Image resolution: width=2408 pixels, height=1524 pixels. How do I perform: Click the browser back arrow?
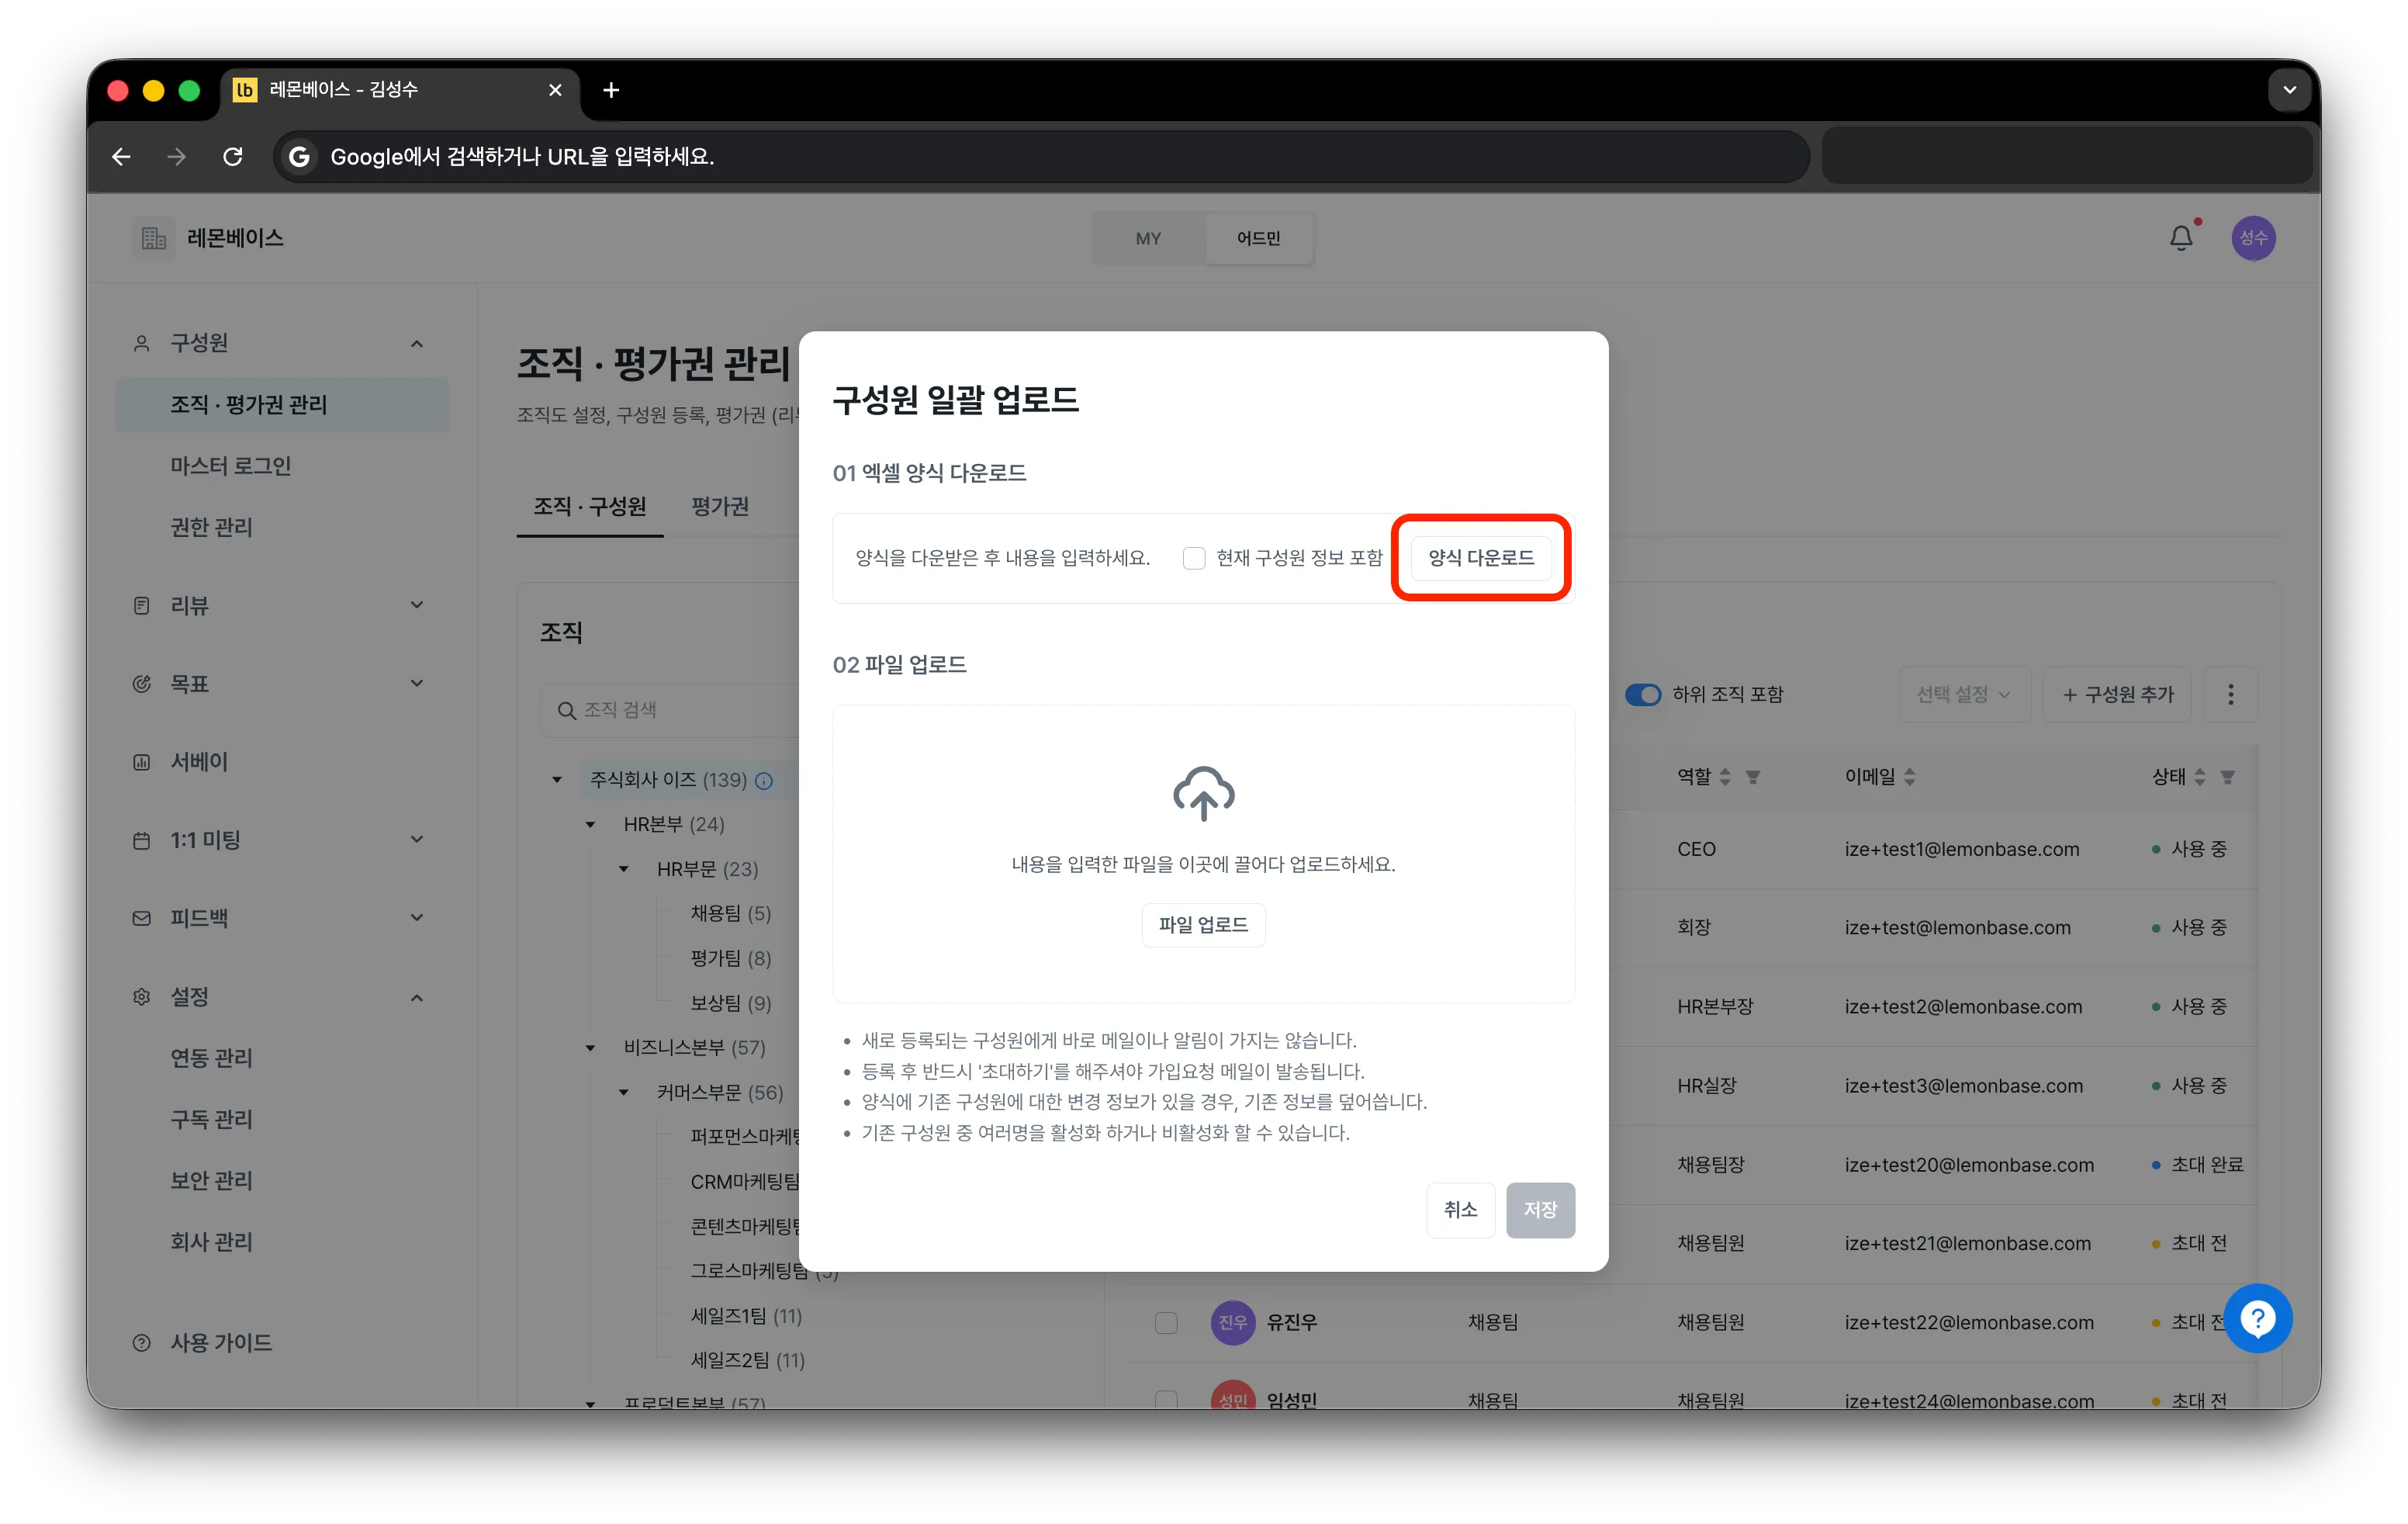121,156
